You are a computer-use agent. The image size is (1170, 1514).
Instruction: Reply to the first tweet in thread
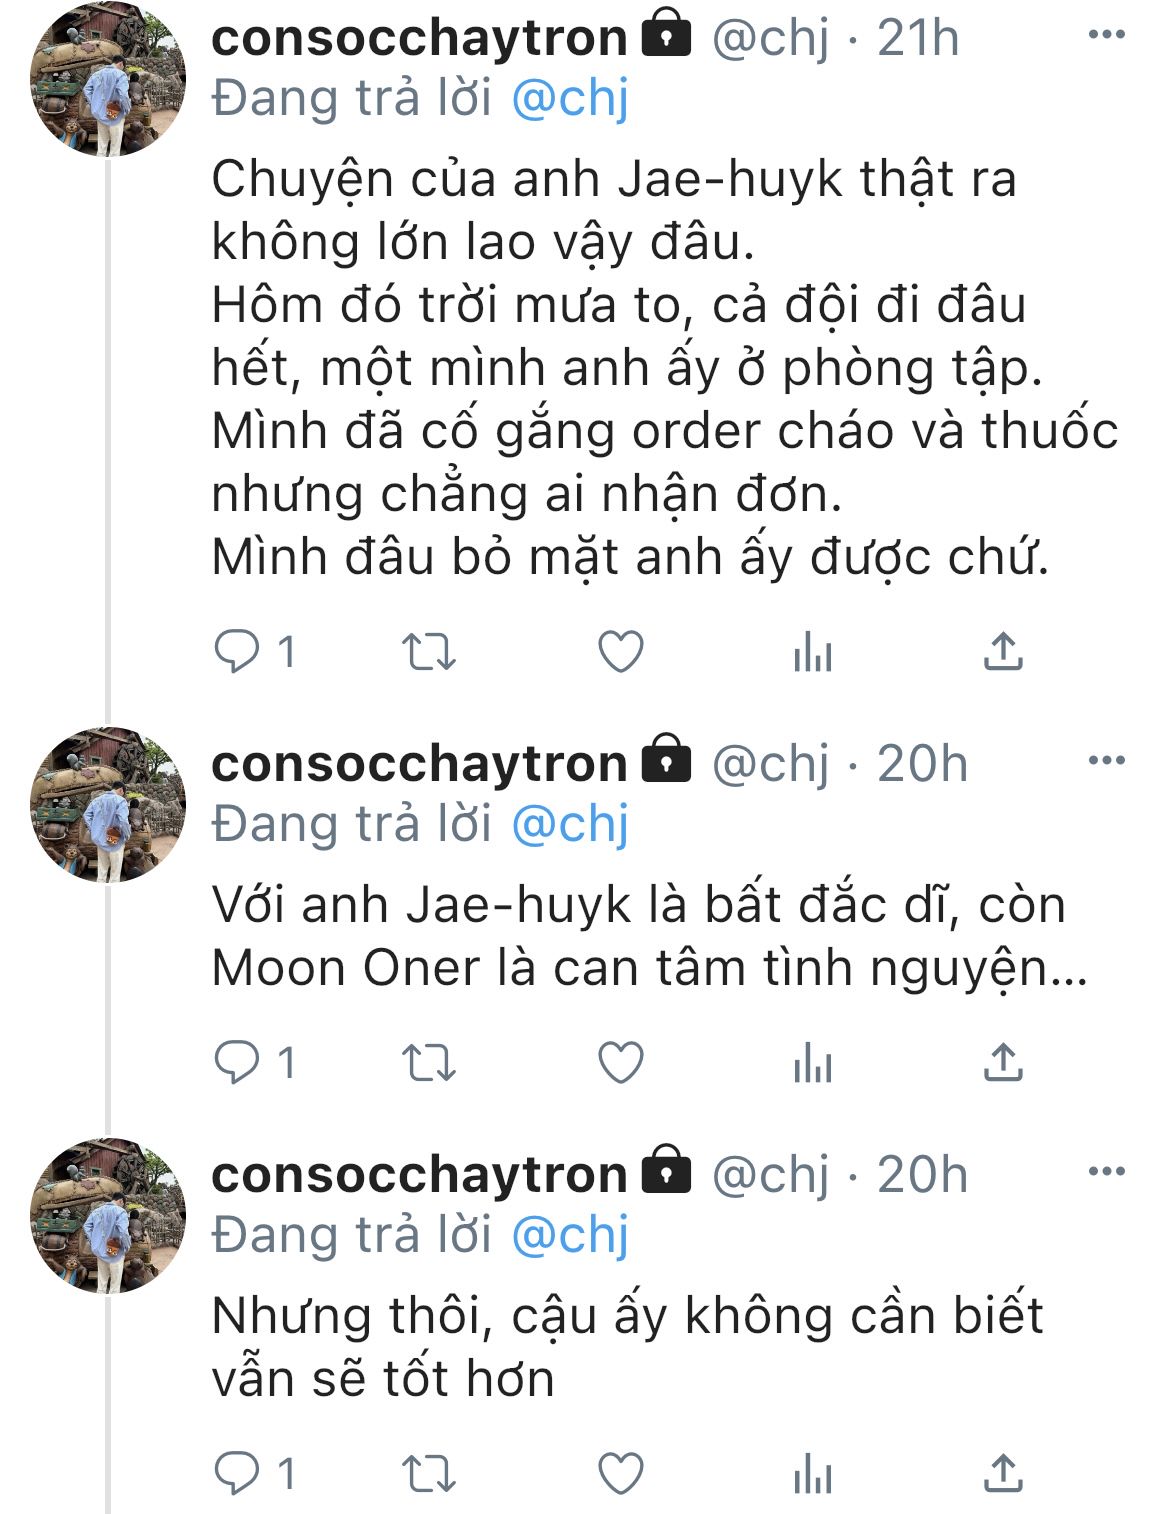238,653
